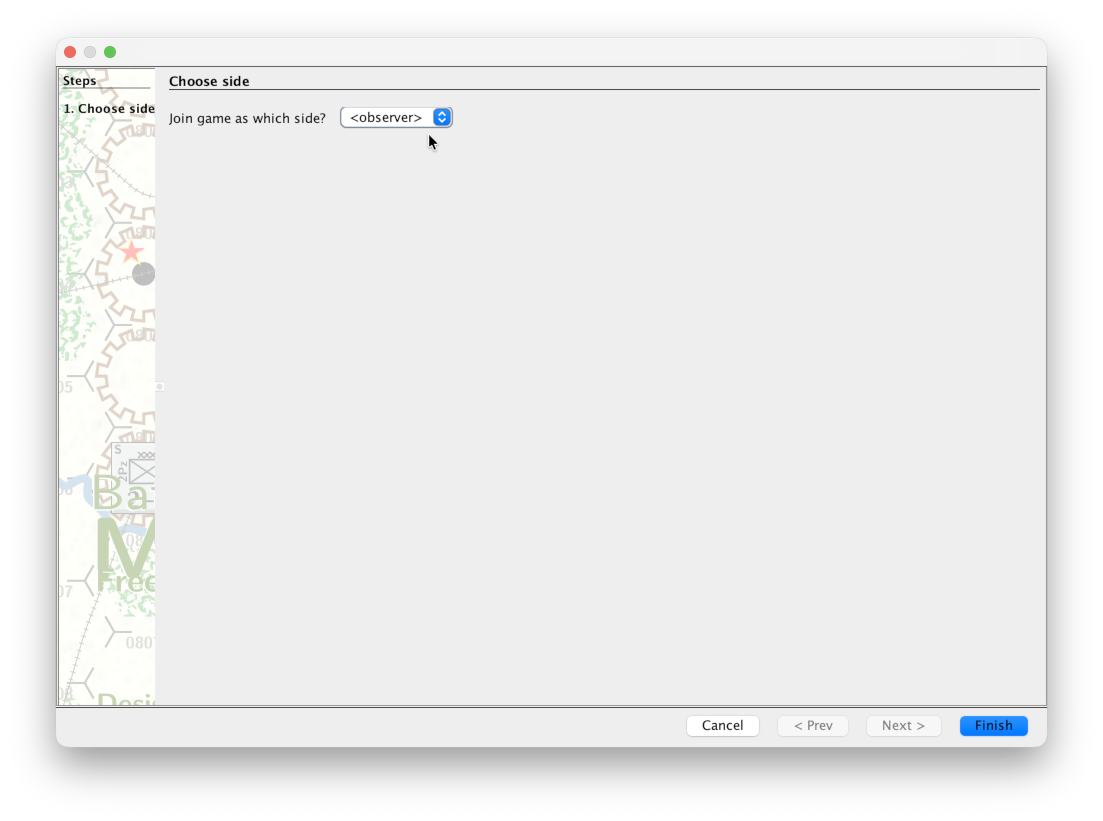Click the green 'Free' text on the map
The width and height of the screenshot is (1103, 821).
(x=127, y=582)
